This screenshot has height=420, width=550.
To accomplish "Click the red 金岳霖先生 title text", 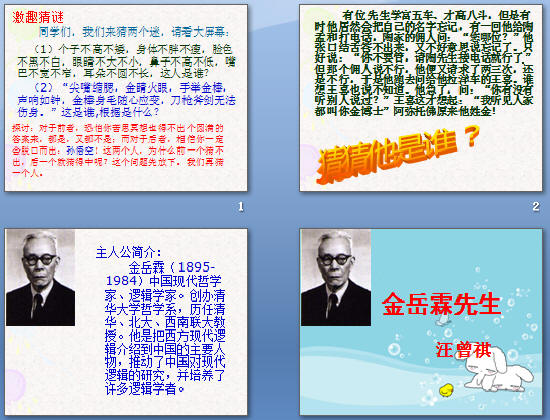I will (x=441, y=304).
